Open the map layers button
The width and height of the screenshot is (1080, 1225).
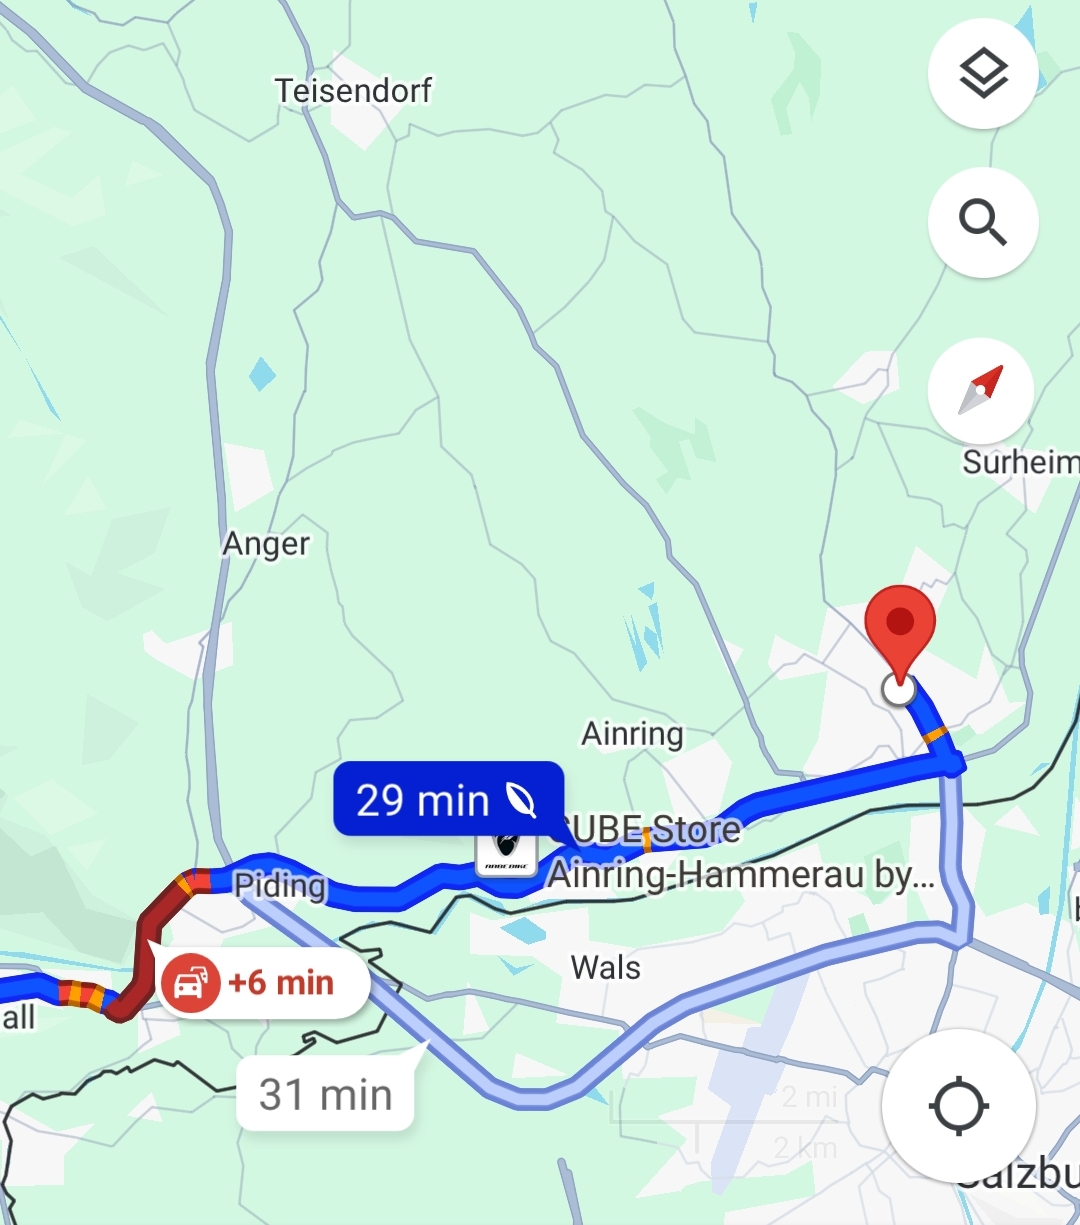click(983, 74)
